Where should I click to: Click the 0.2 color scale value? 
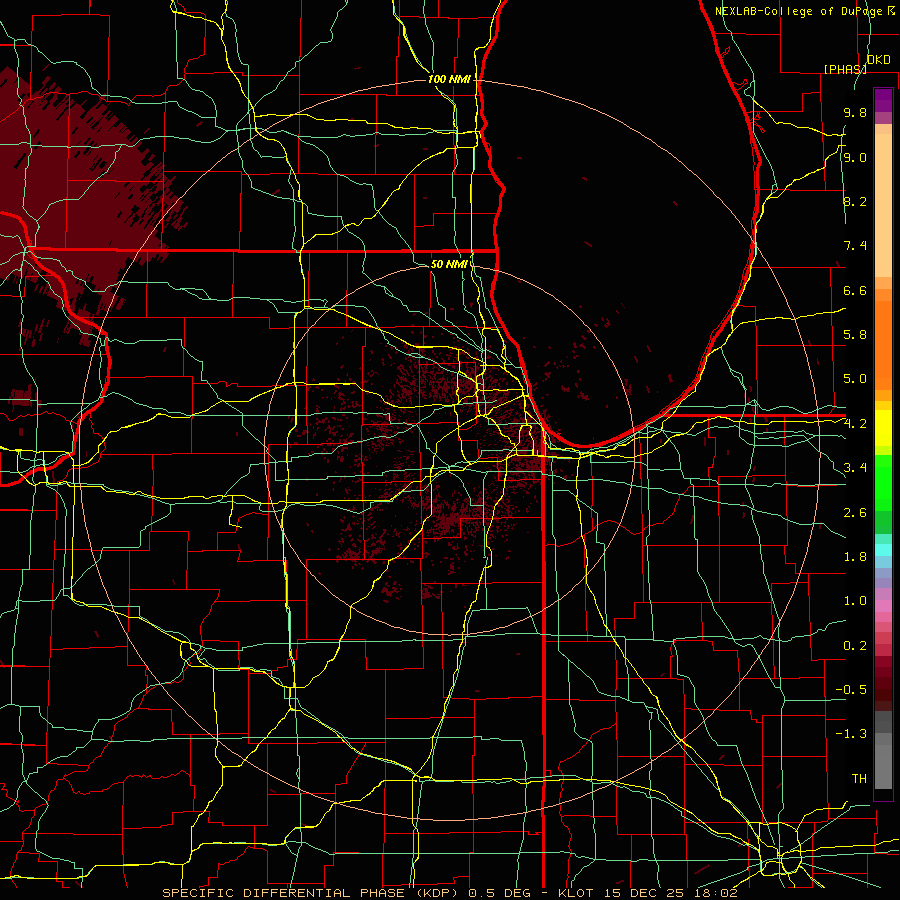855,646
